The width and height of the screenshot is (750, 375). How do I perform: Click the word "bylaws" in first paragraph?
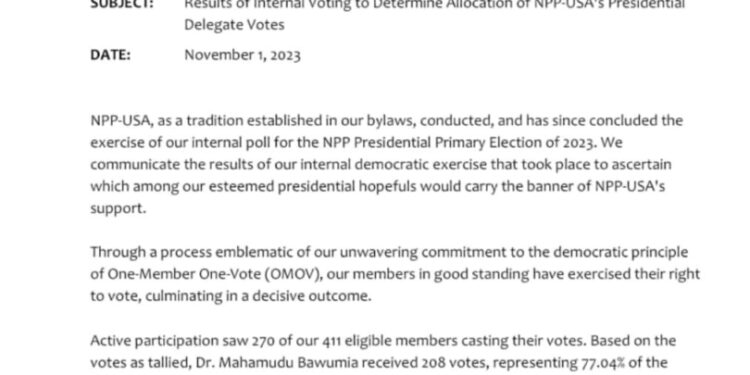coord(386,121)
